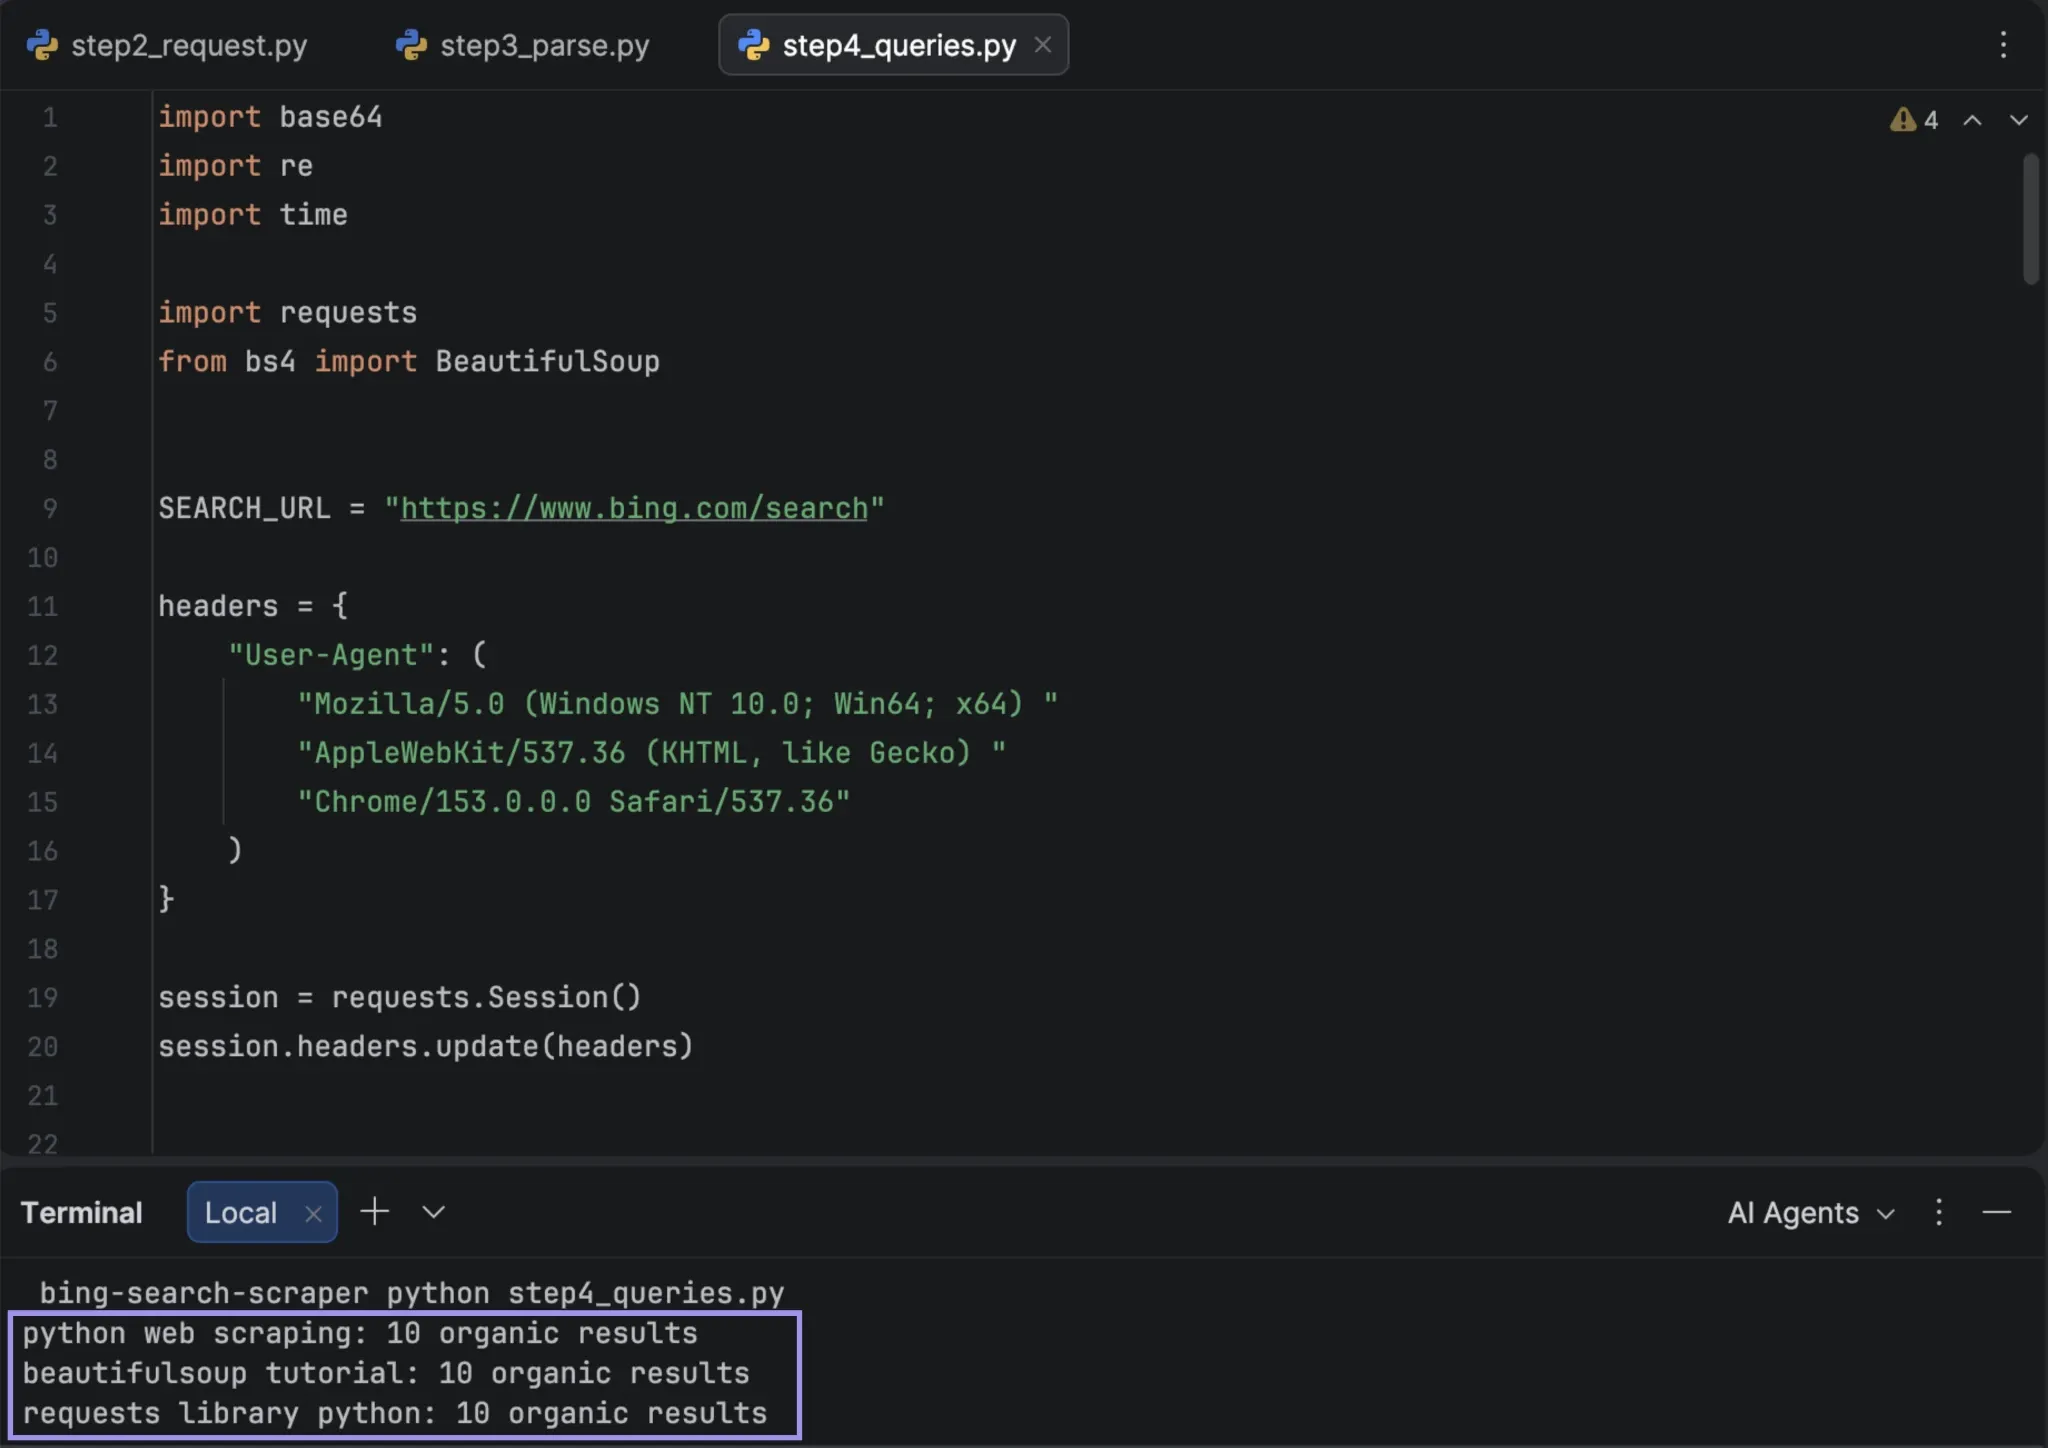This screenshot has height=1448, width=2048.
Task: Jump to the next highlighted problem
Action: click(2019, 120)
